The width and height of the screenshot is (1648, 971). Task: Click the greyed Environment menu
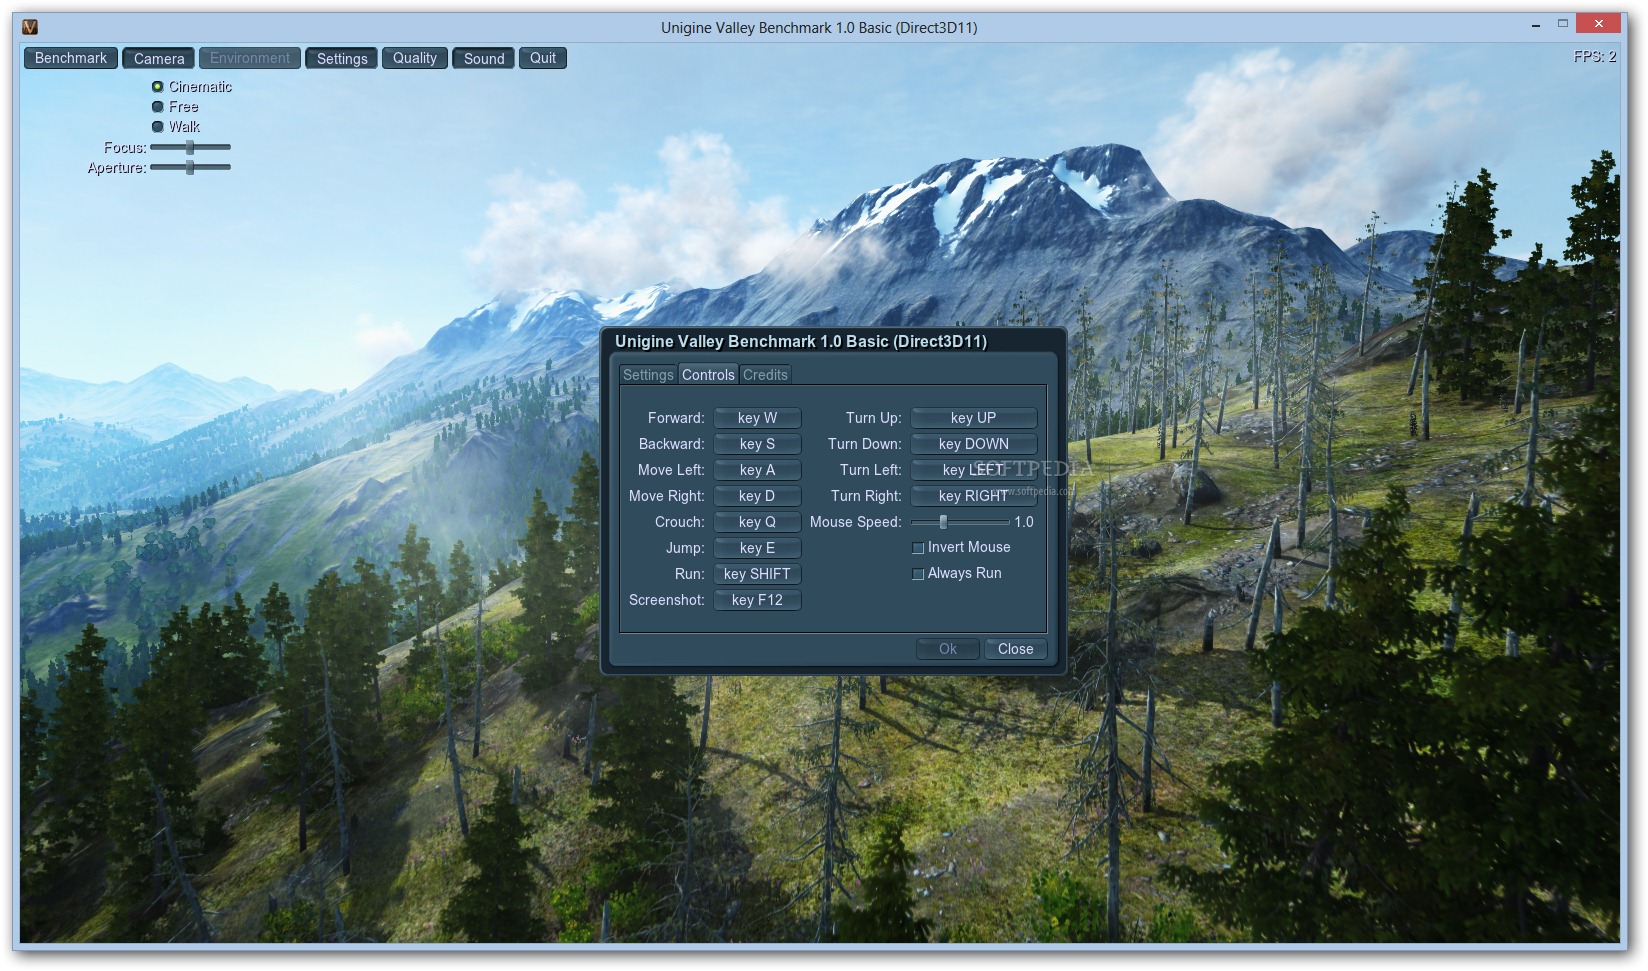point(250,58)
